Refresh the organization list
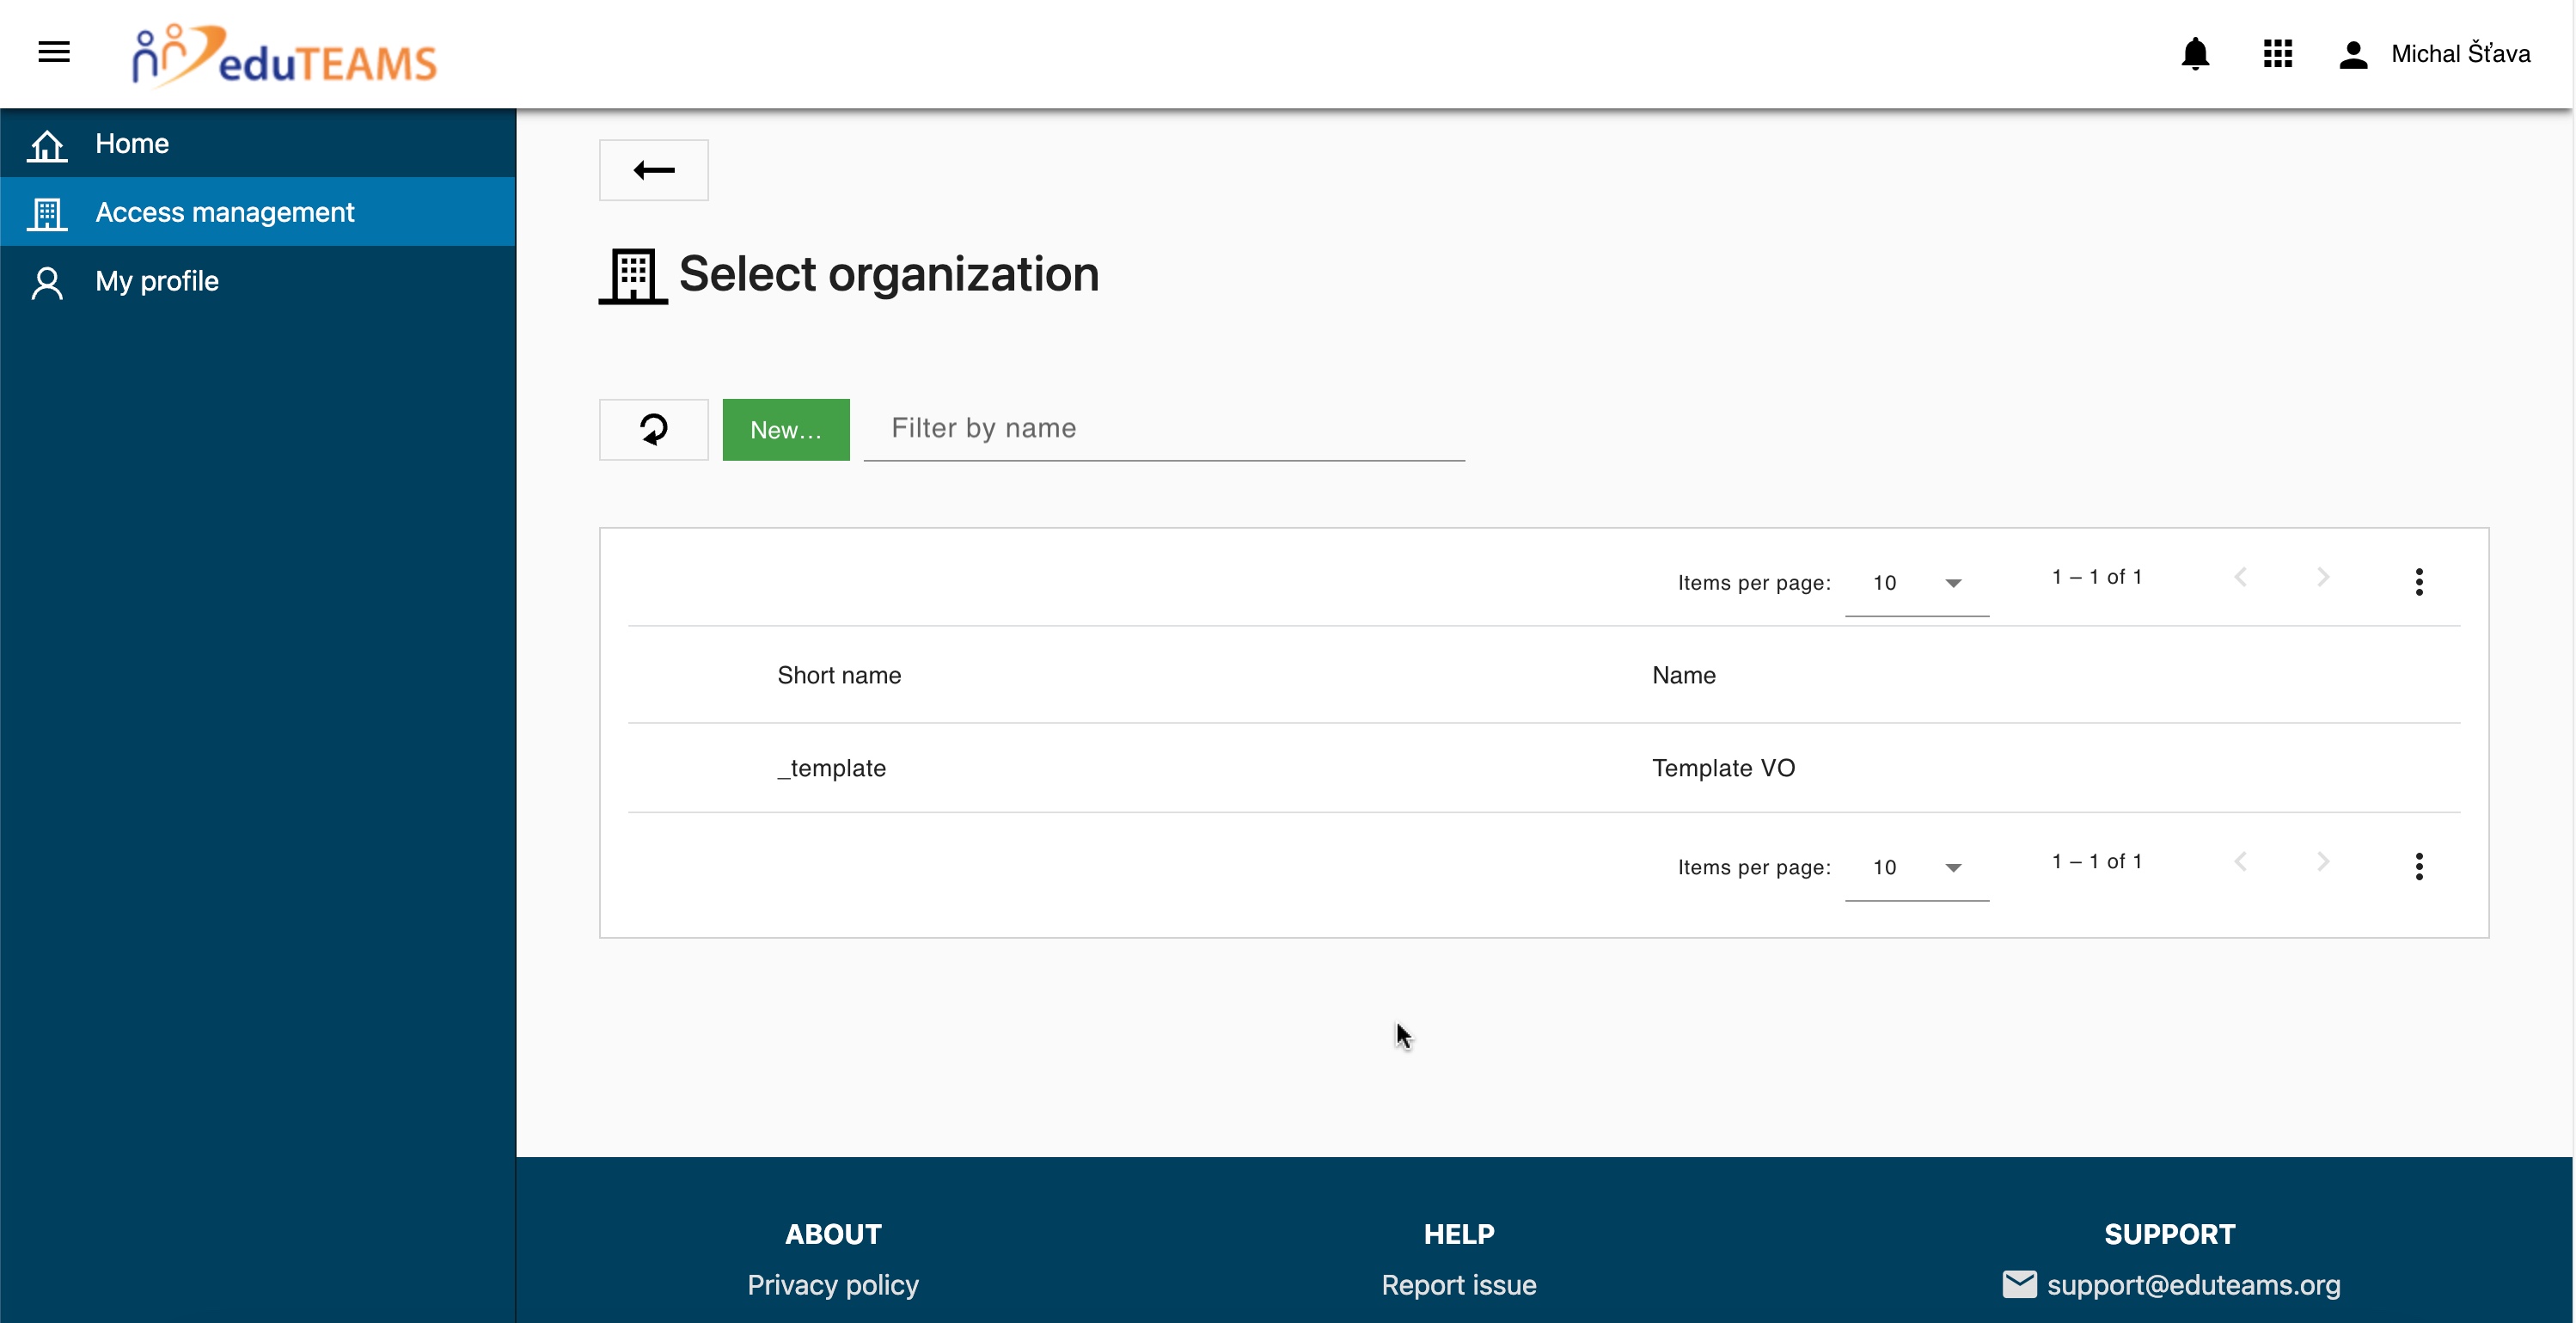 pyautogui.click(x=654, y=430)
